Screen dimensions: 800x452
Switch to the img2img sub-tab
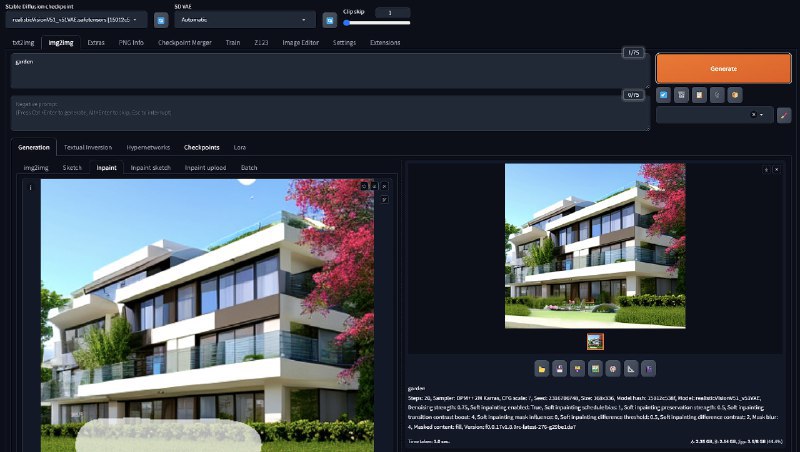click(36, 168)
